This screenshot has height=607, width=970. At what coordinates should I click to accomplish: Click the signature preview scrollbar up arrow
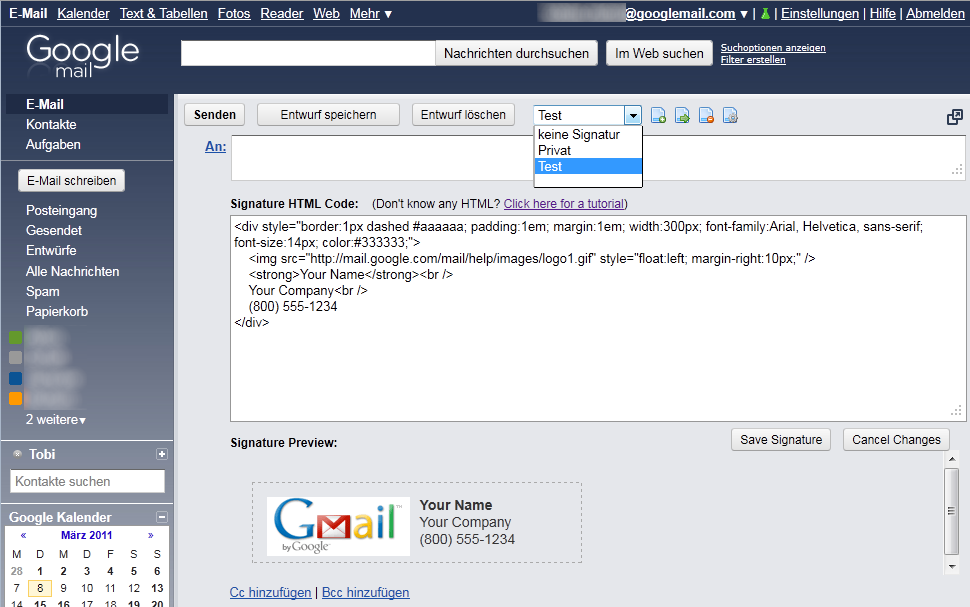(952, 459)
